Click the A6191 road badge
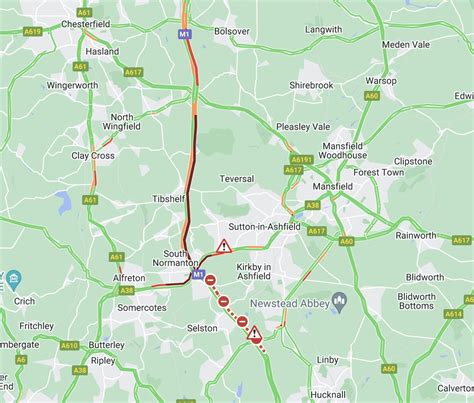 click(302, 159)
